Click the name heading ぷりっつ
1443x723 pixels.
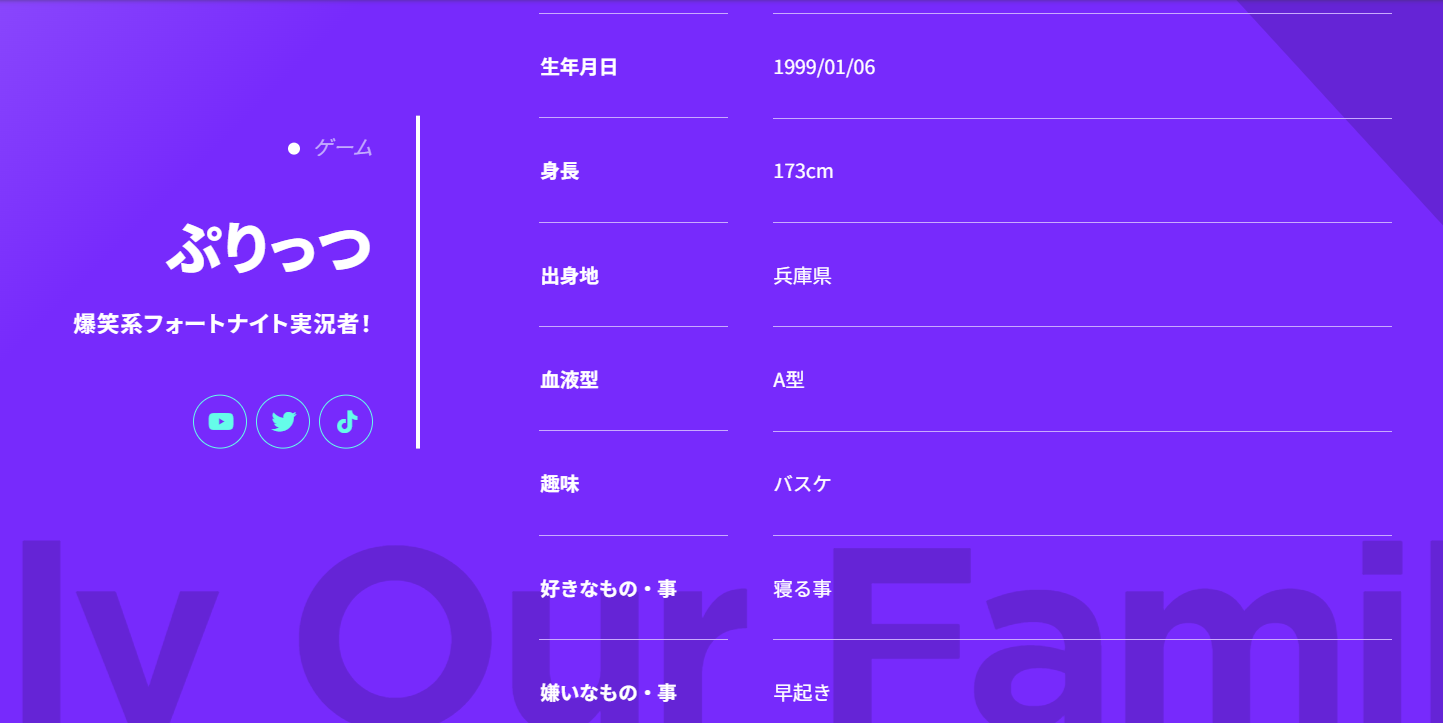[269, 247]
